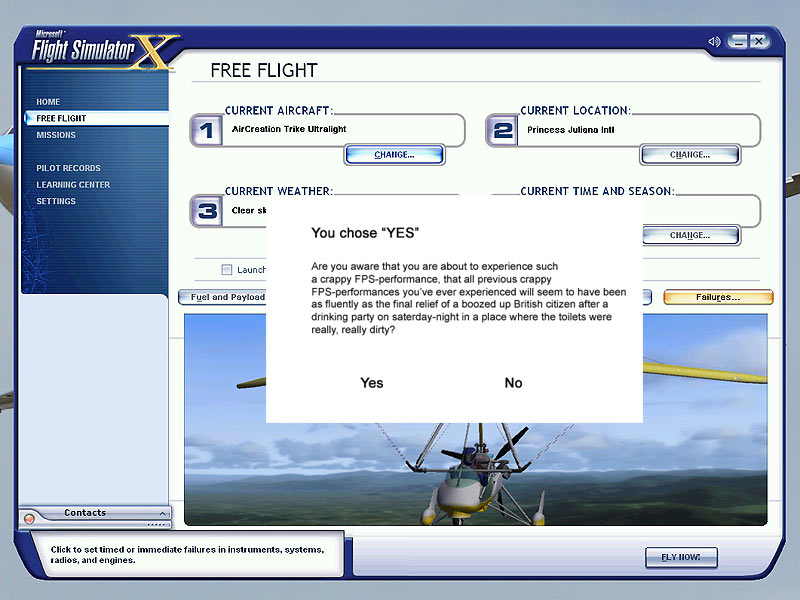The height and width of the screenshot is (600, 800).
Task: Close the Flight Simulator X window
Action: (759, 41)
